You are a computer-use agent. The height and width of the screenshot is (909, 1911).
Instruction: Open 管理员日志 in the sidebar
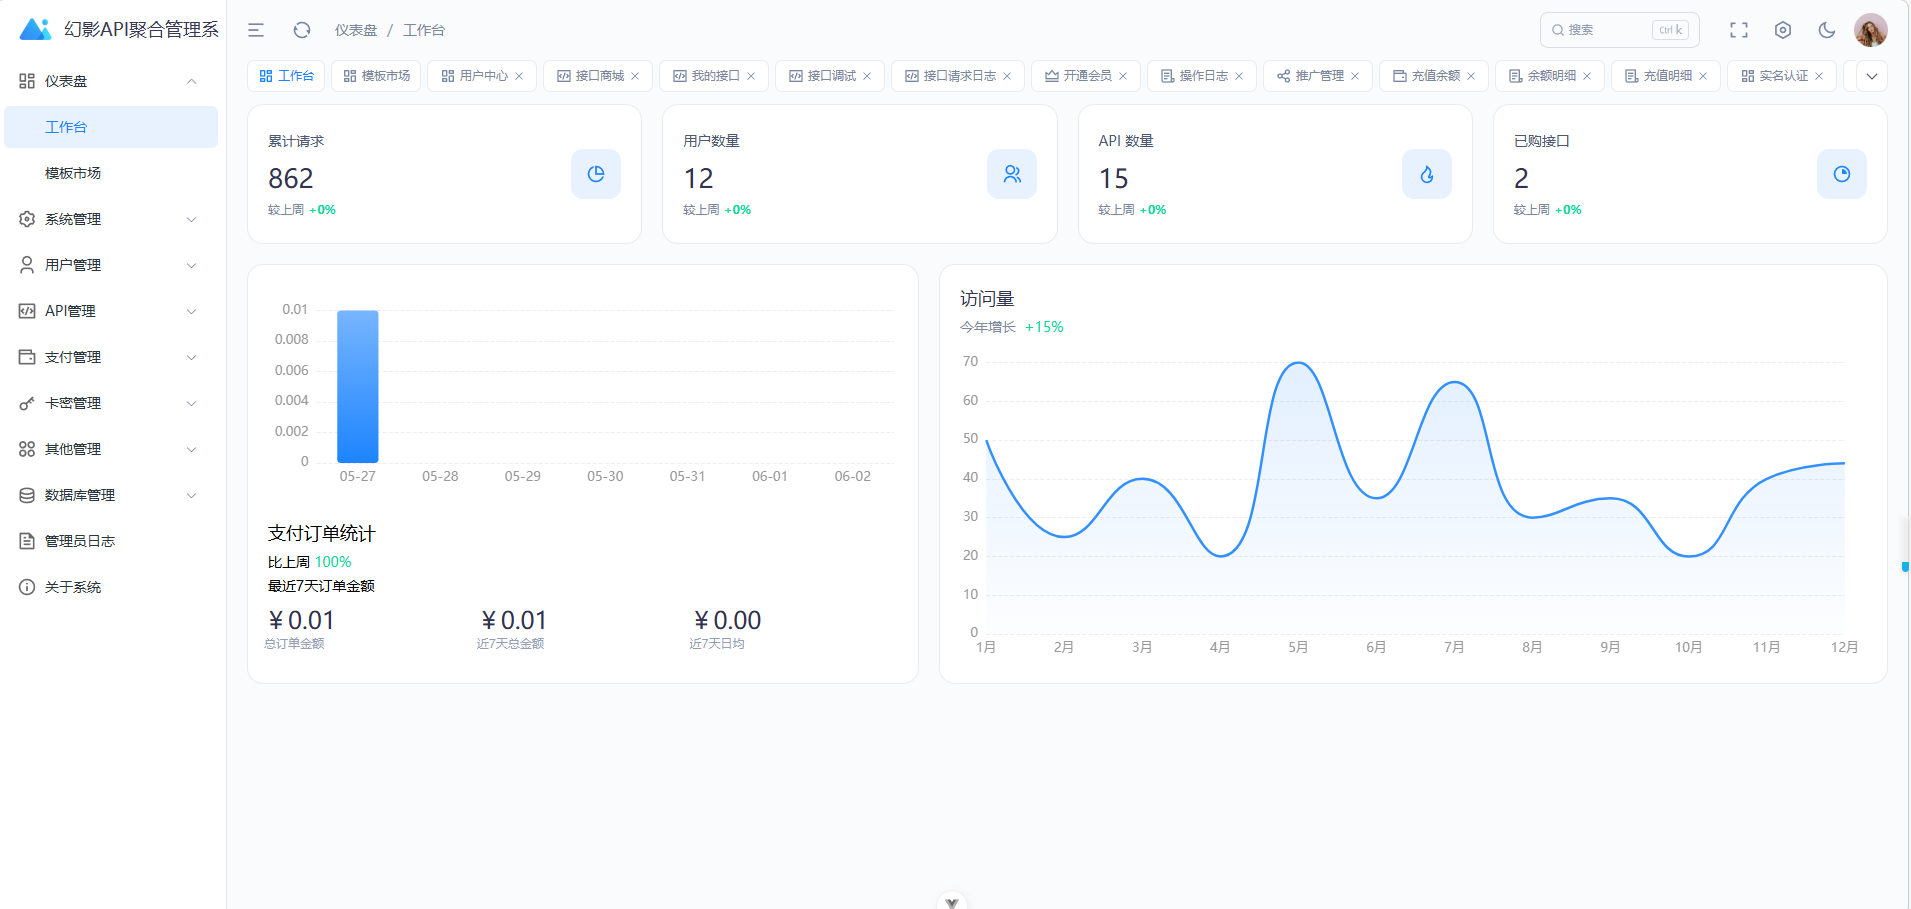pos(111,541)
